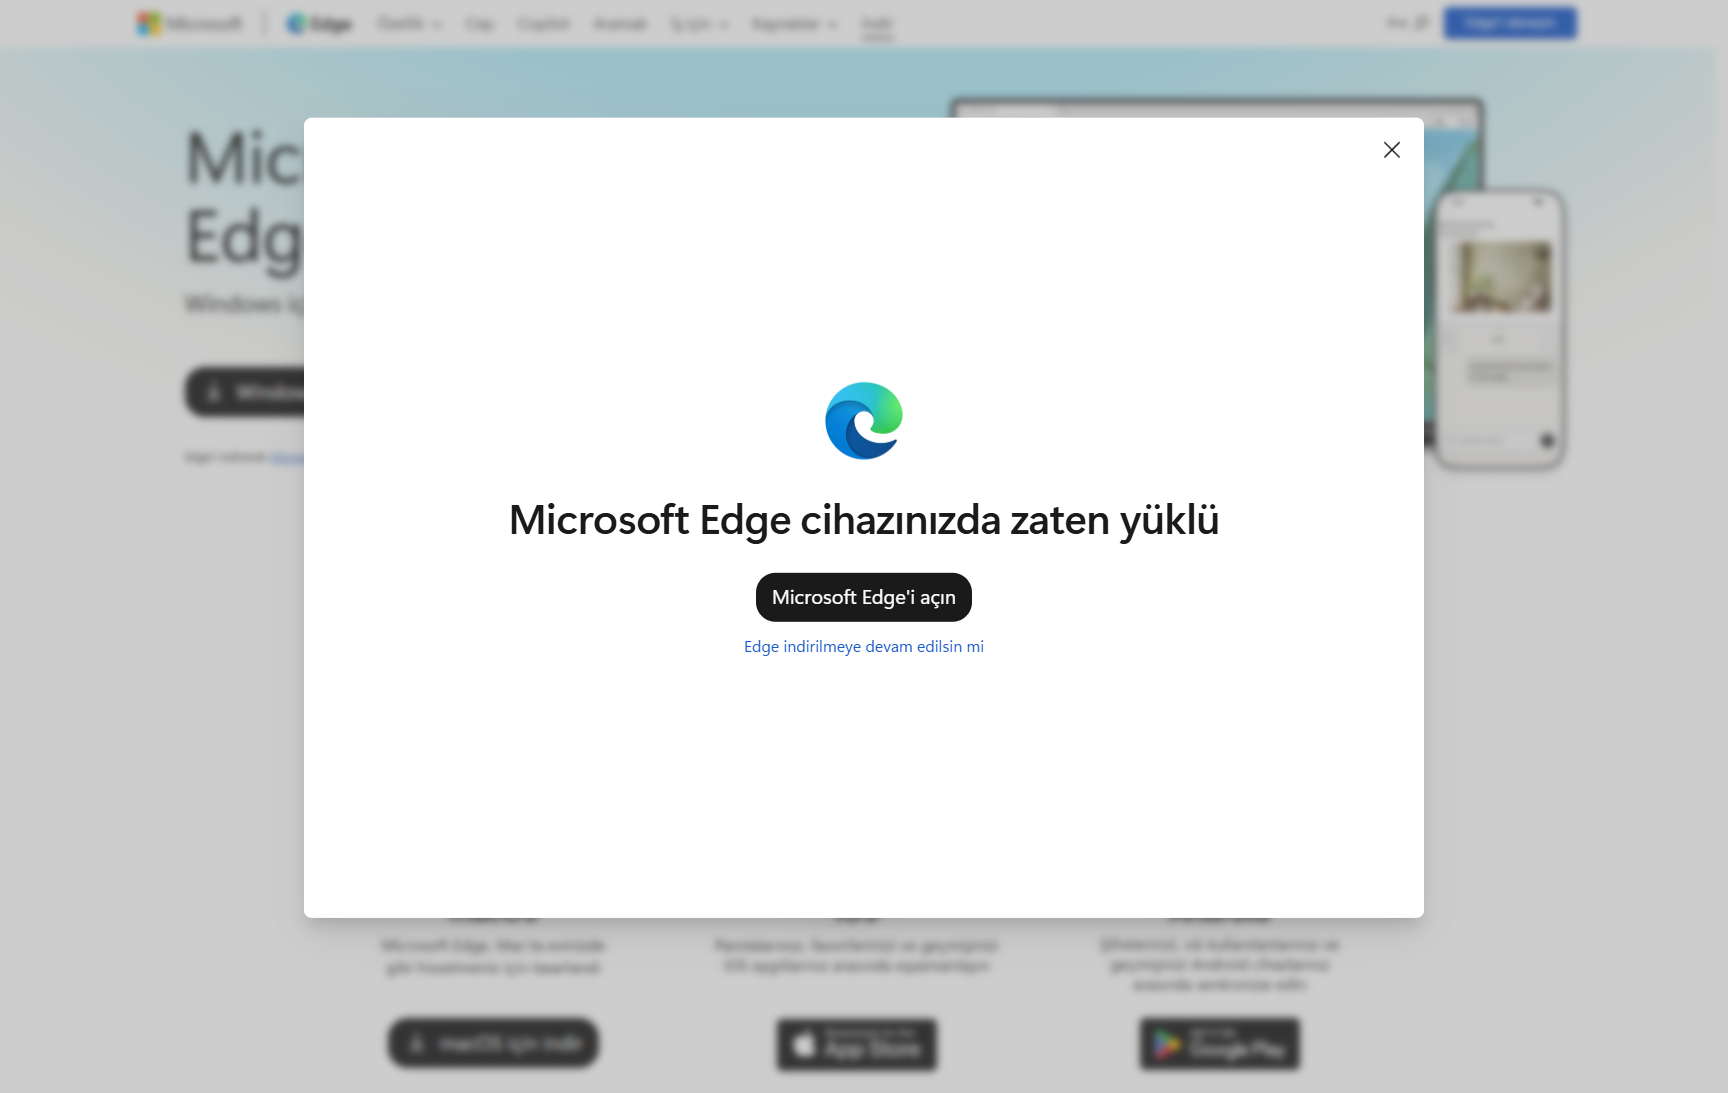Click the blue button in the page header

tap(1510, 23)
